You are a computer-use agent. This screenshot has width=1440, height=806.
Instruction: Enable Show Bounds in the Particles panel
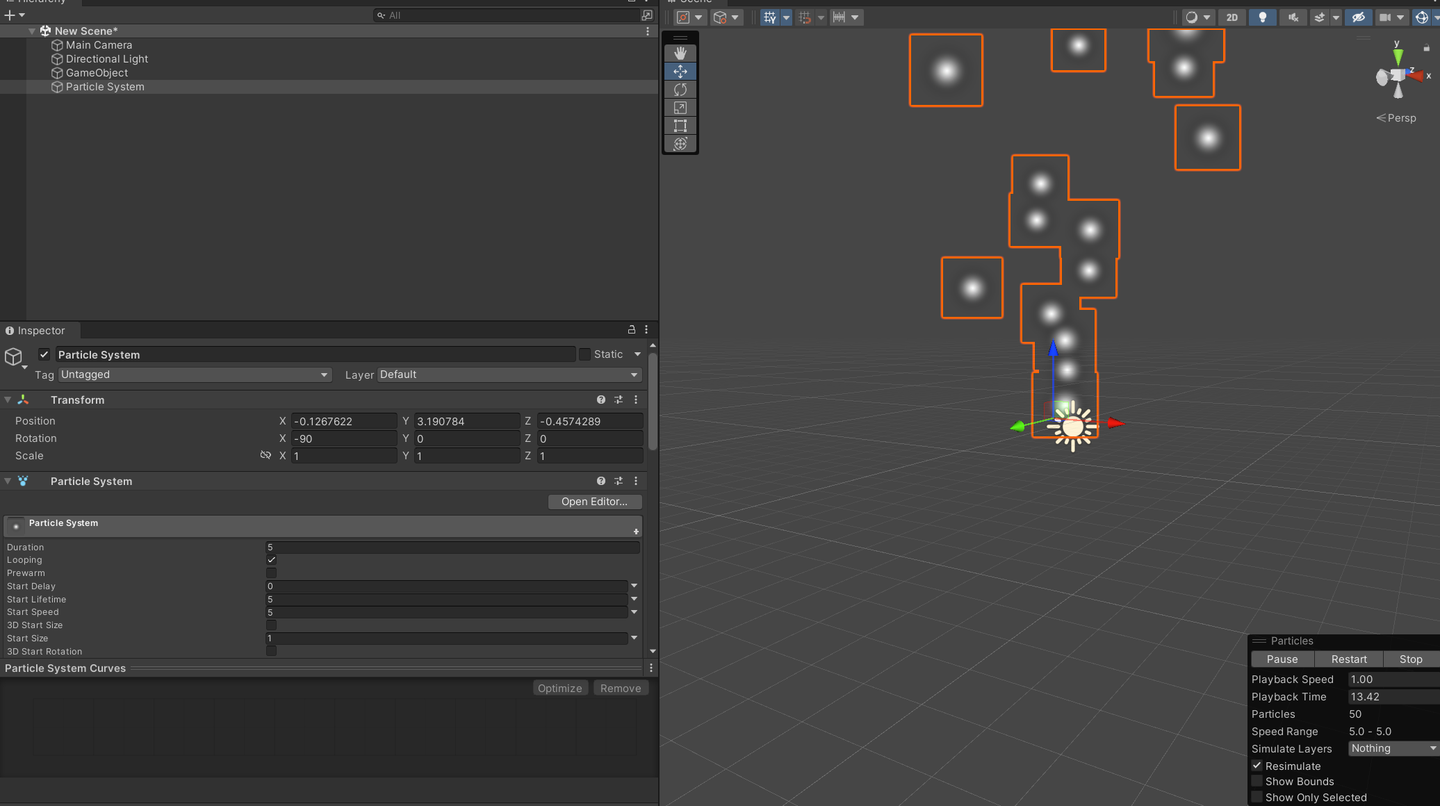click(1257, 781)
